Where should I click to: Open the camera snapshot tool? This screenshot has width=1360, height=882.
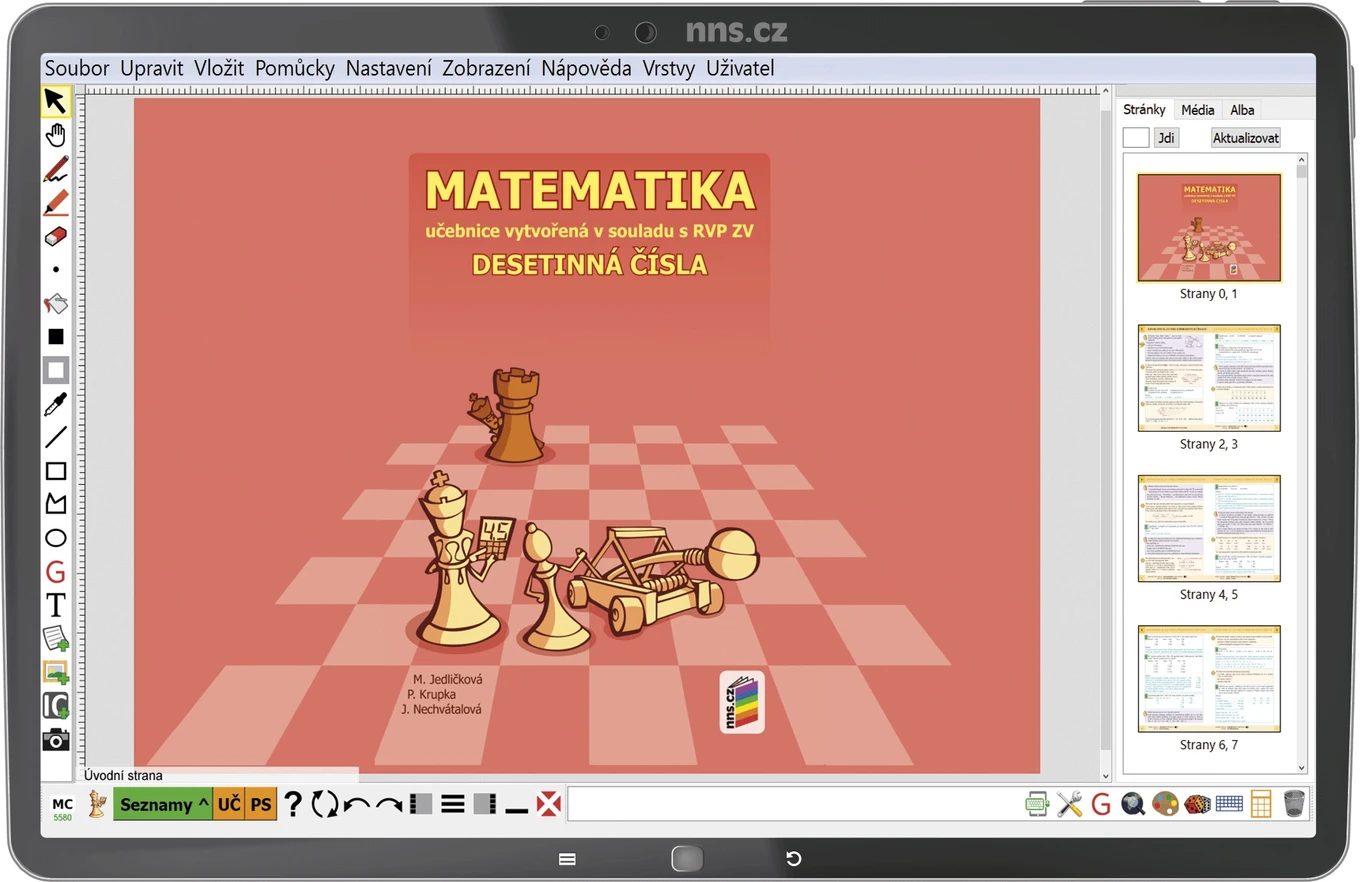pos(56,740)
